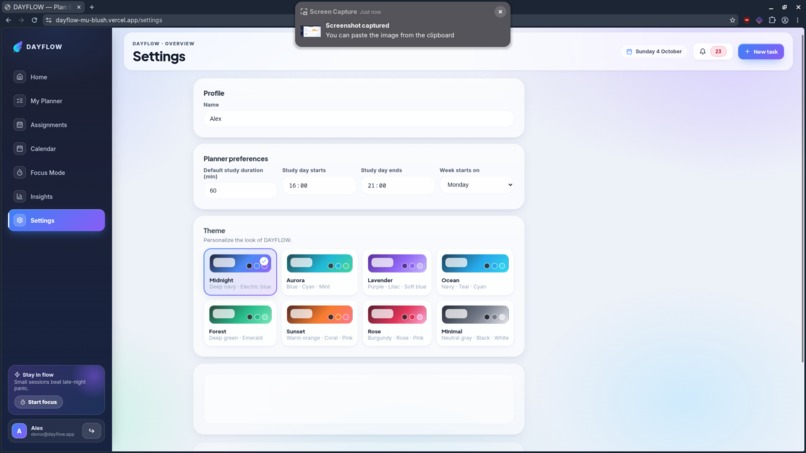Viewport: 806px width, 453px height.
Task: Open a new browser tab
Action: click(x=91, y=7)
